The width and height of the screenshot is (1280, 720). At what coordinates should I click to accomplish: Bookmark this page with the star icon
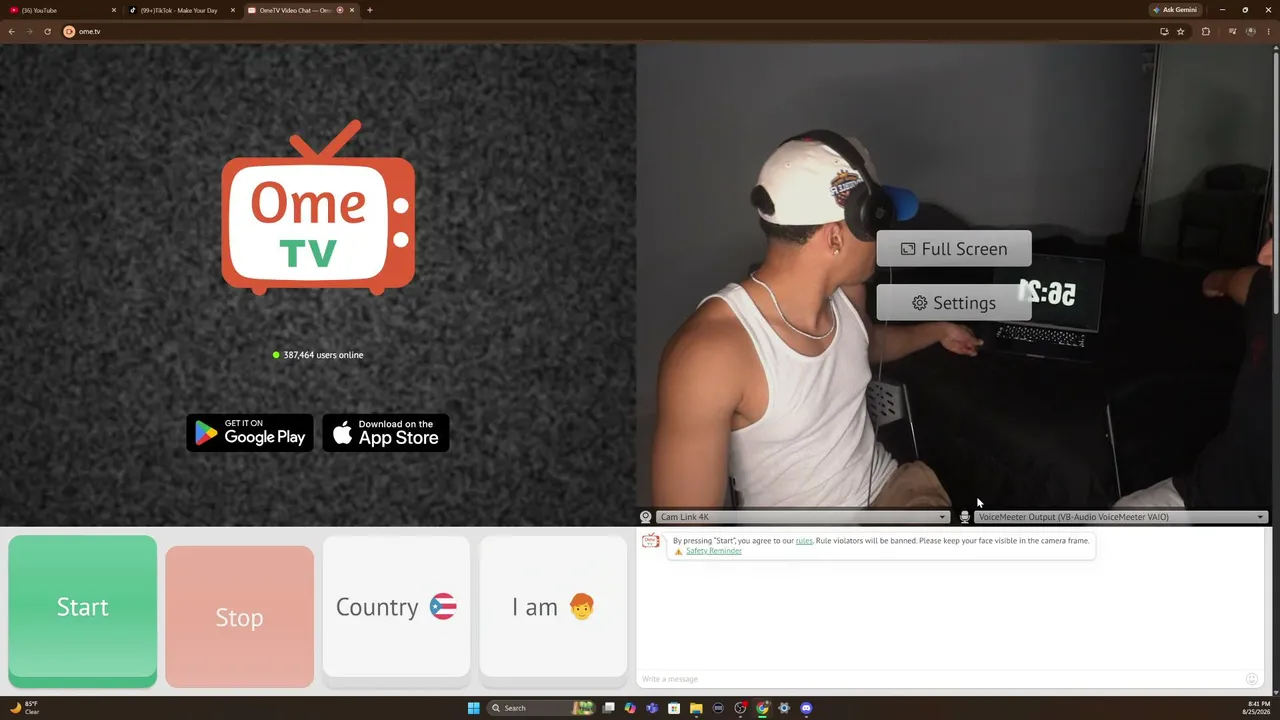pyautogui.click(x=1181, y=31)
